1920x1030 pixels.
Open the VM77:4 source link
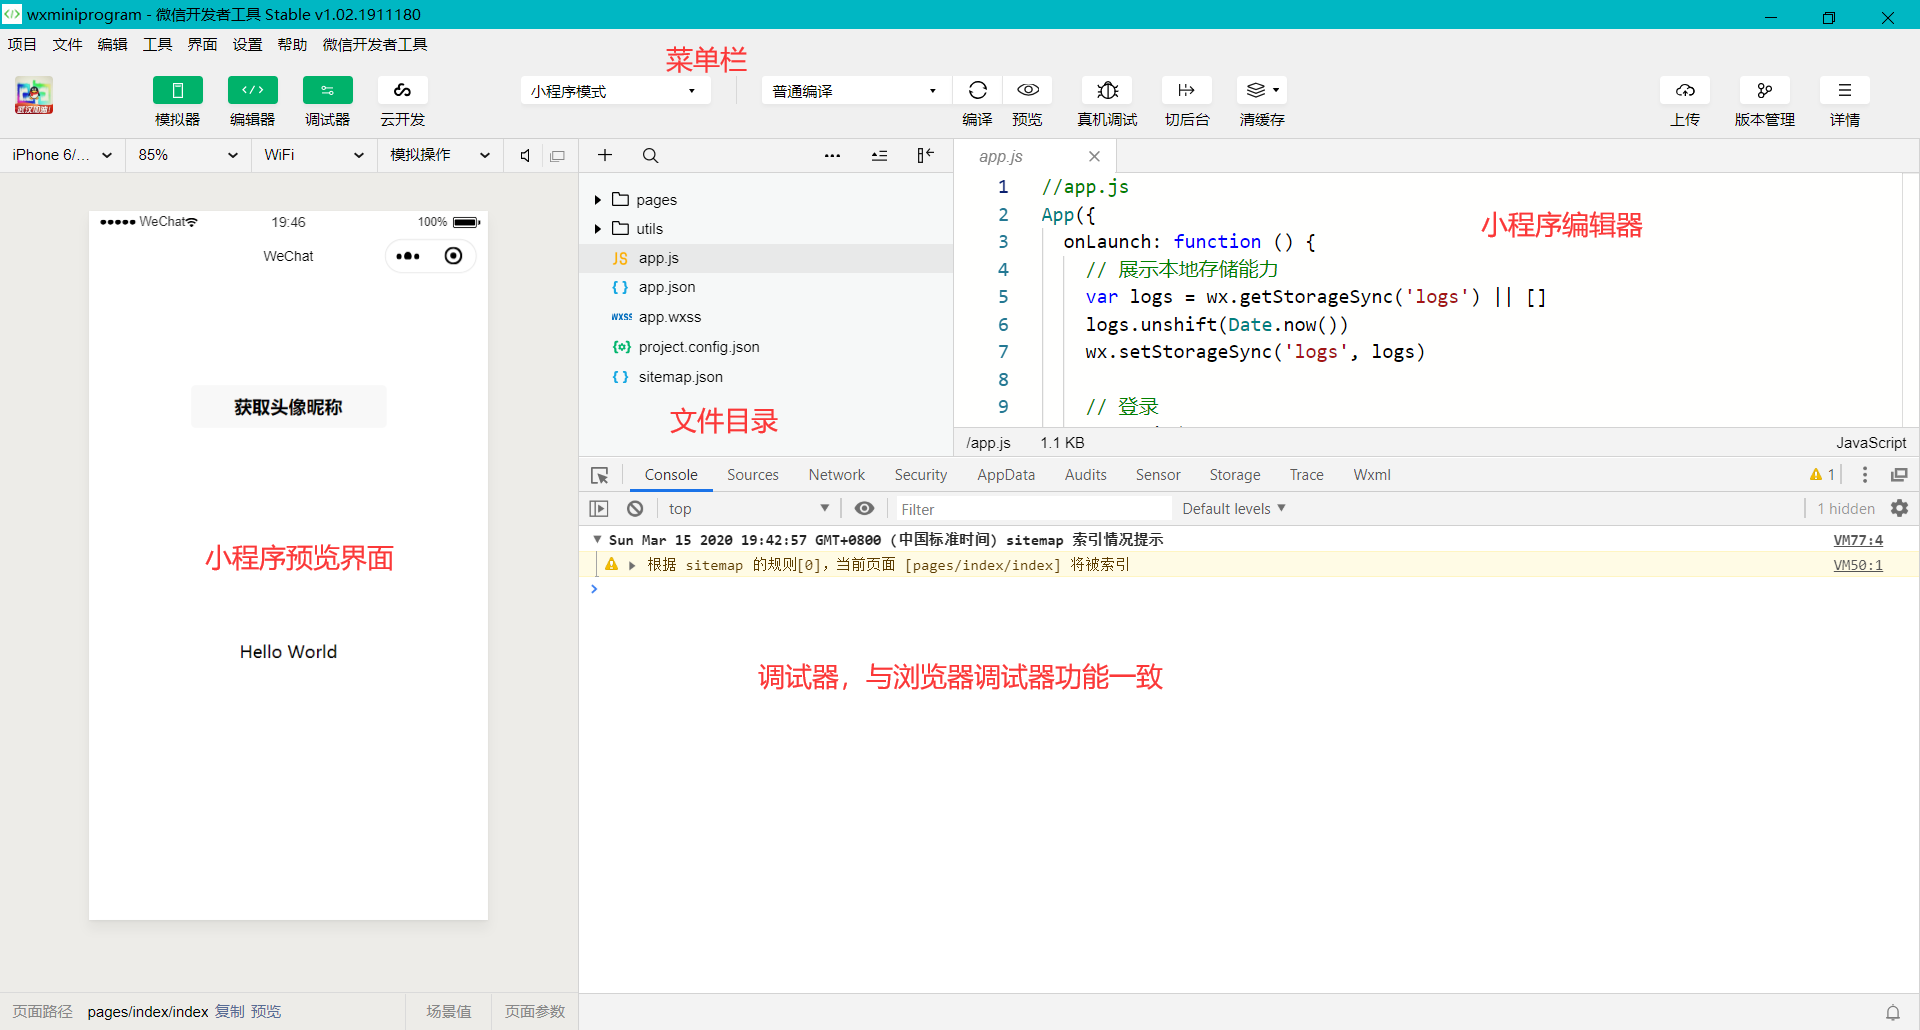1858,540
